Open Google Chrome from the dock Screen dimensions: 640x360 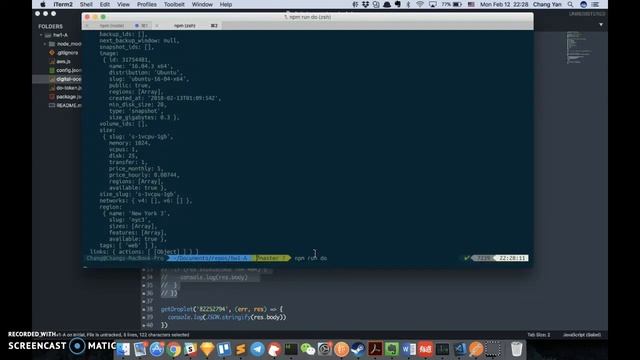173,349
